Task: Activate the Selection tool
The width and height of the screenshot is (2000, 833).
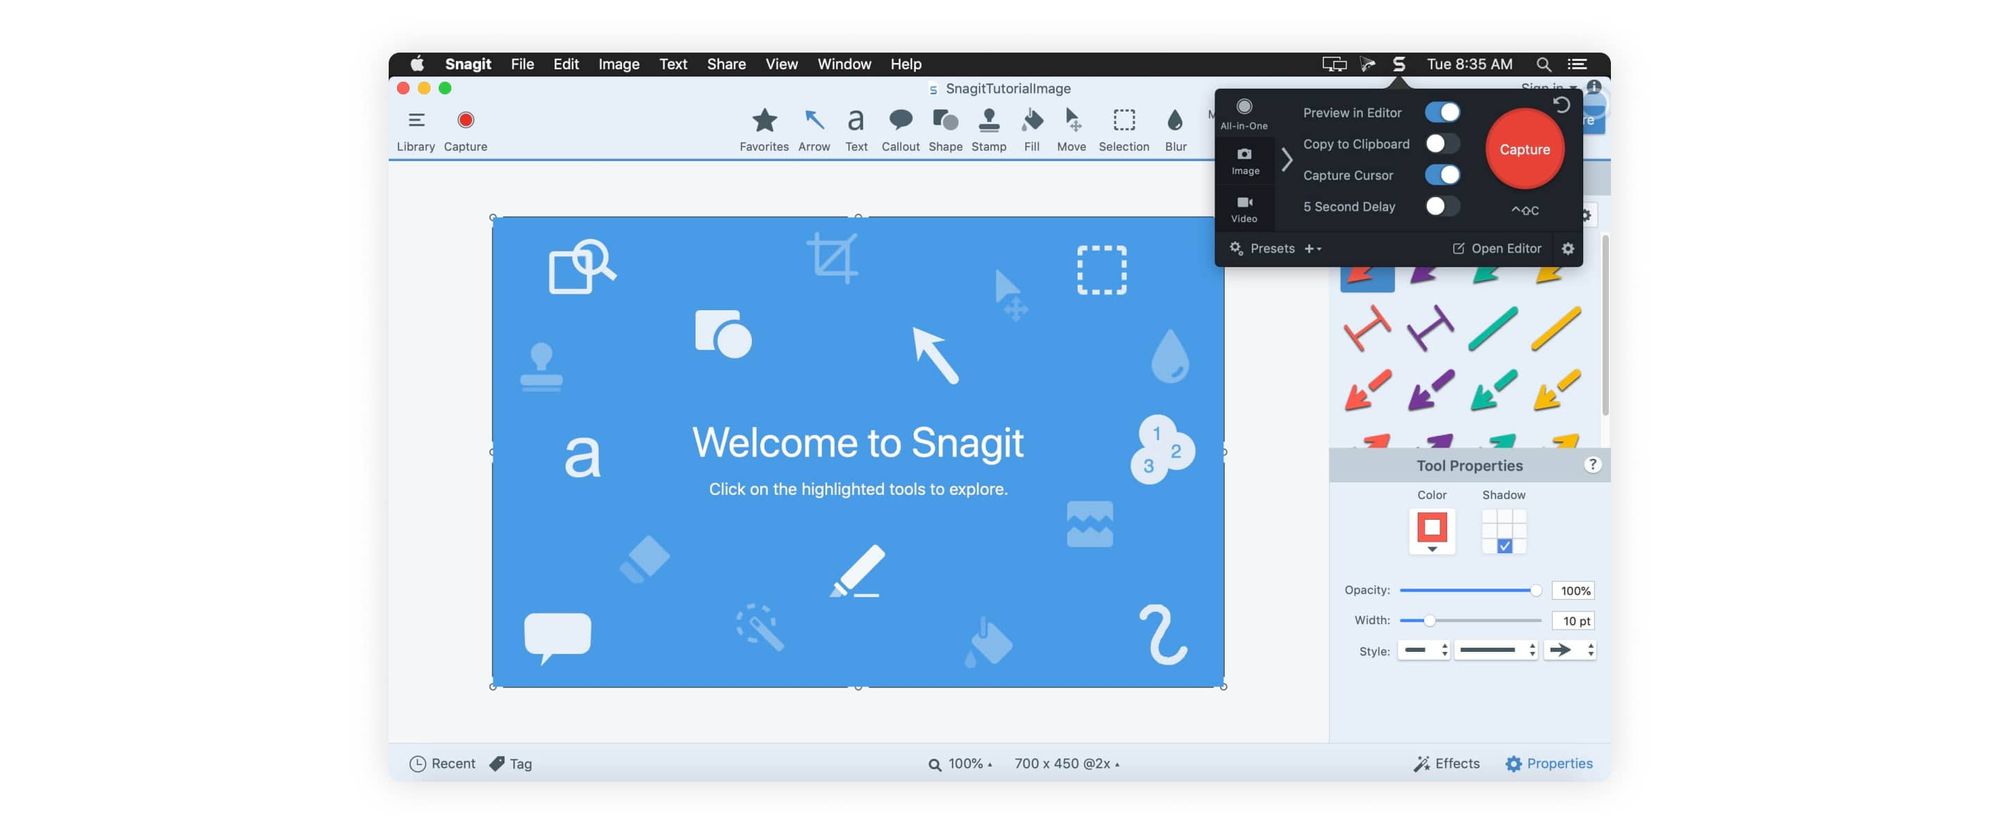Action: (1124, 131)
